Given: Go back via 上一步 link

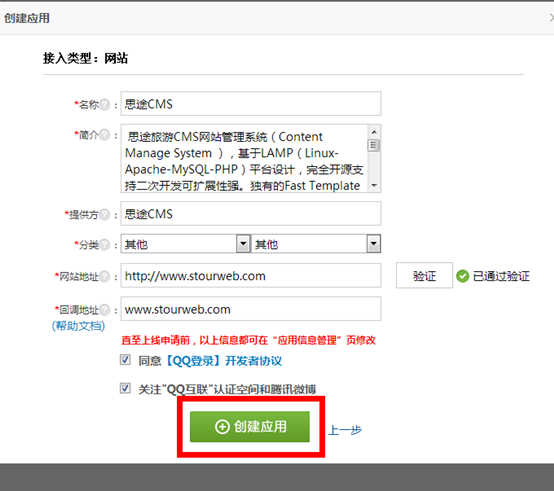Looking at the screenshot, I should (x=345, y=430).
